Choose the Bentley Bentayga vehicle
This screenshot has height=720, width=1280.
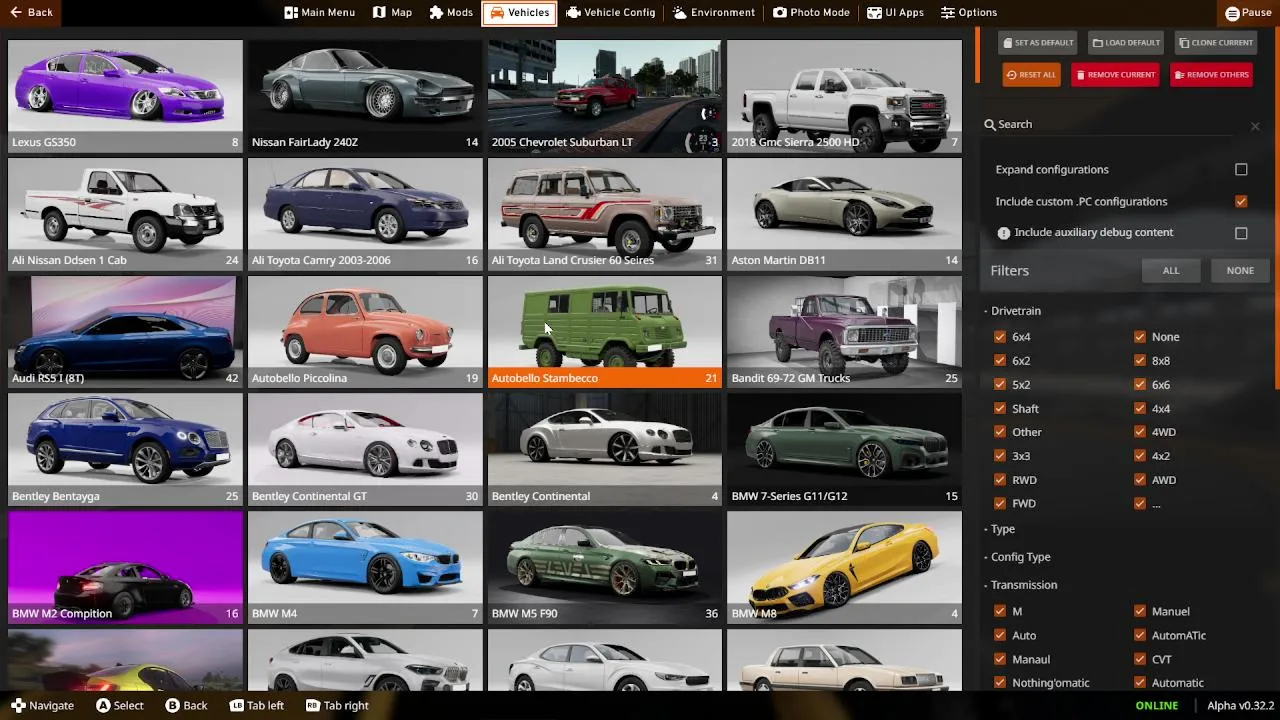tap(125, 450)
